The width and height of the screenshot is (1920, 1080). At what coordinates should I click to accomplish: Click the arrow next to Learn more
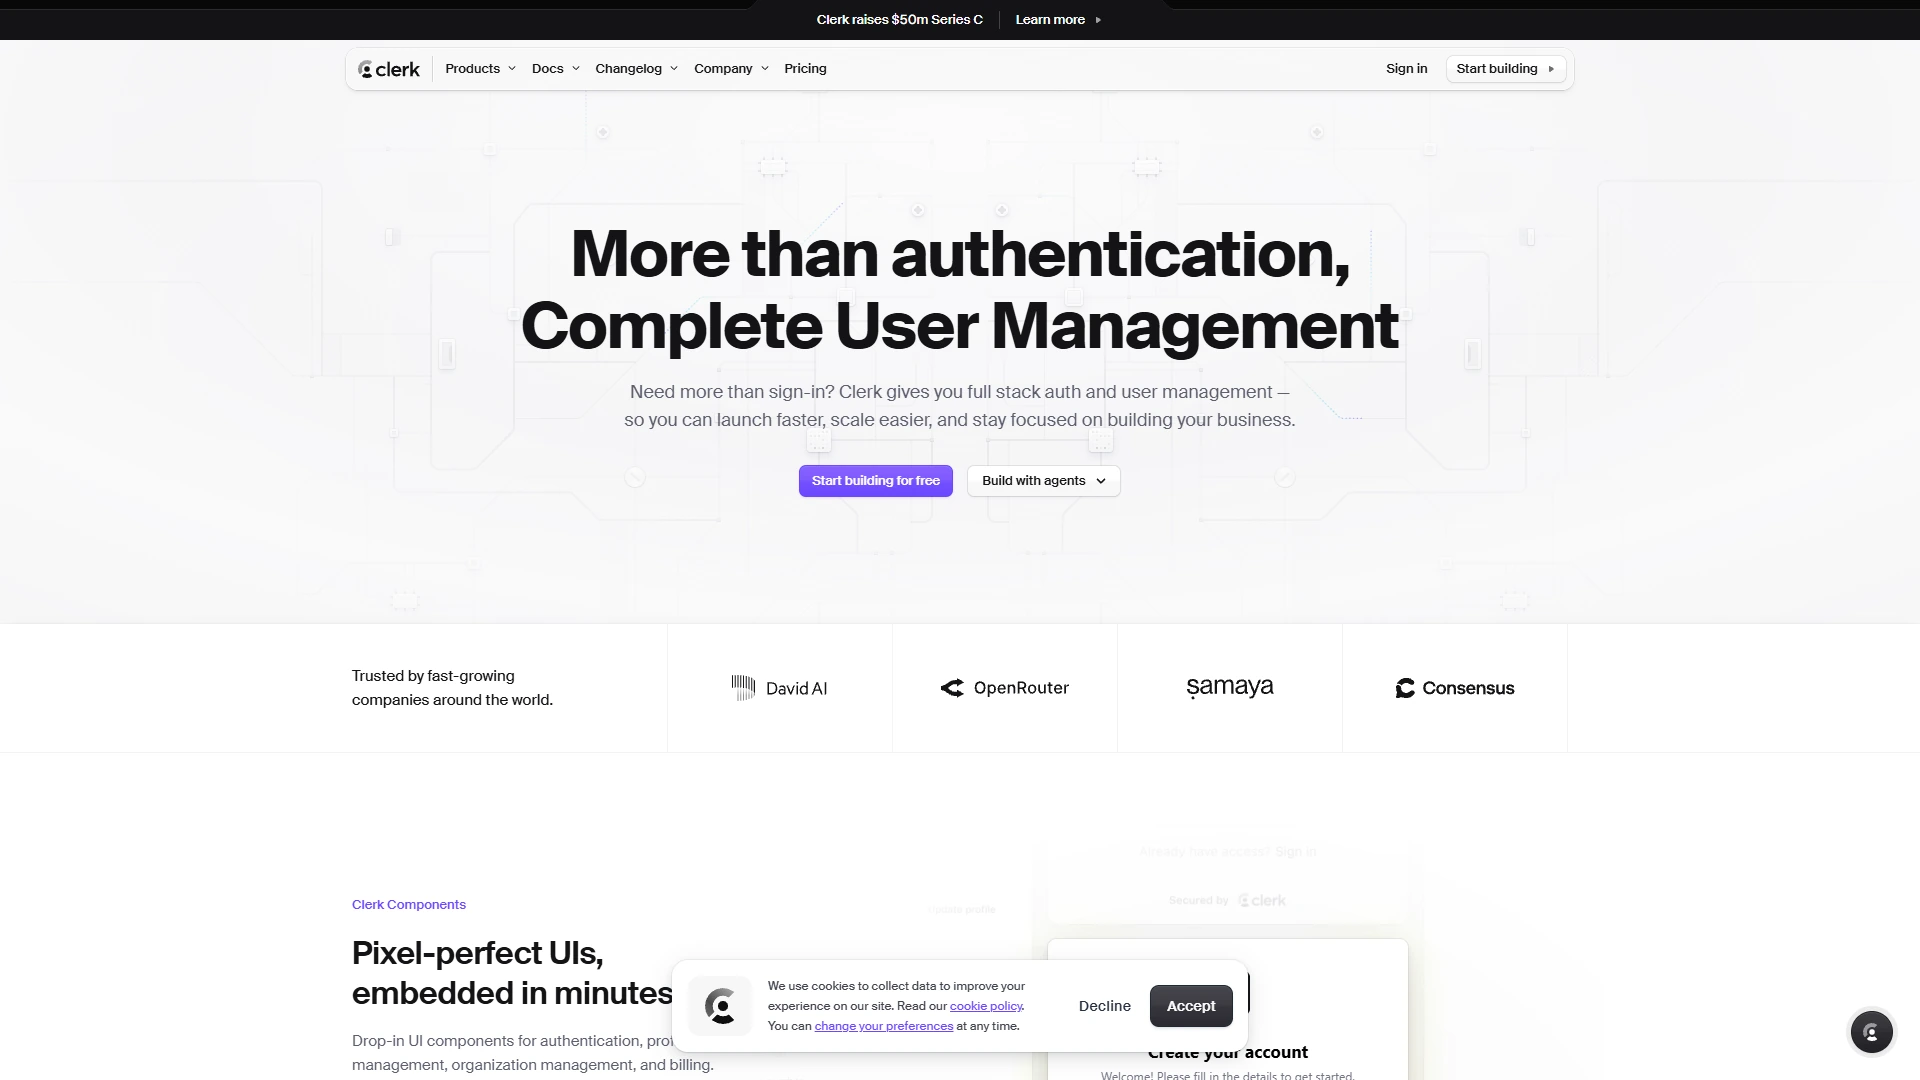1098,20
